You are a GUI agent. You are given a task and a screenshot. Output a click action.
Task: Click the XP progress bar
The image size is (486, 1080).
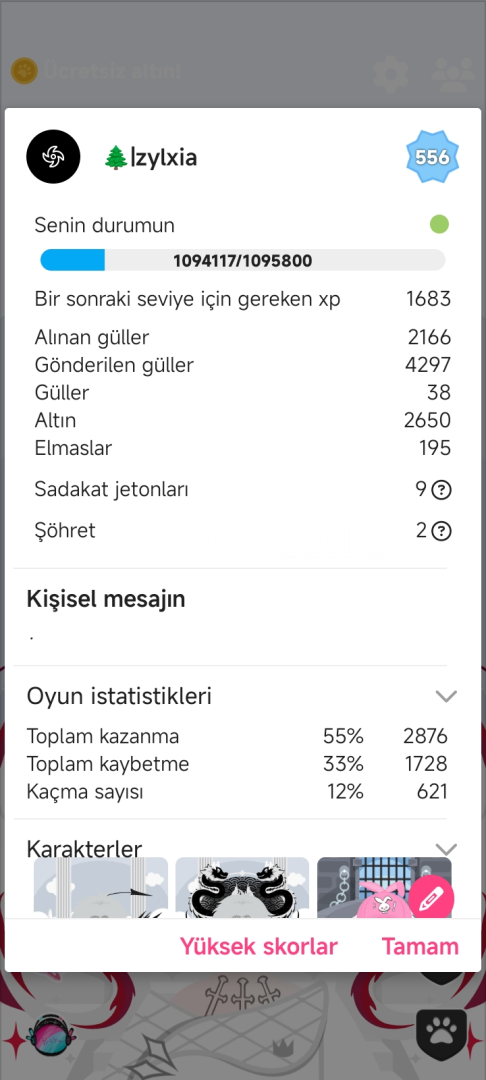(243, 260)
